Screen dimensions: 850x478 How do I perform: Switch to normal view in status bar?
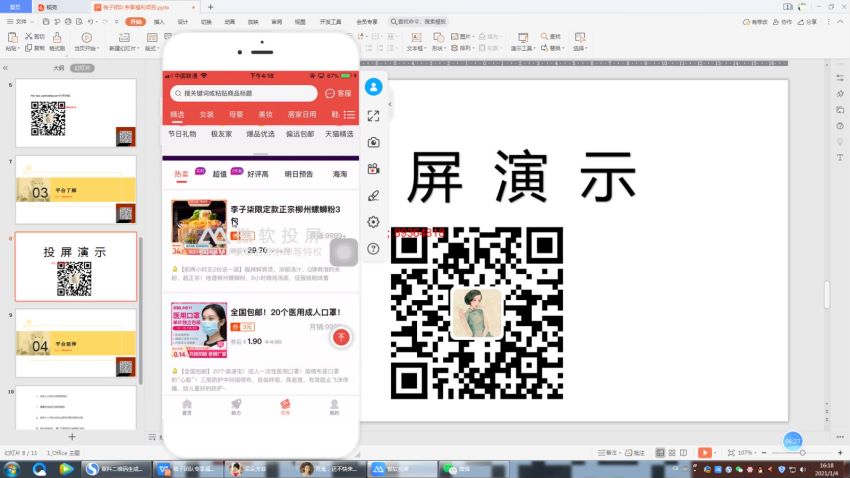[660, 453]
